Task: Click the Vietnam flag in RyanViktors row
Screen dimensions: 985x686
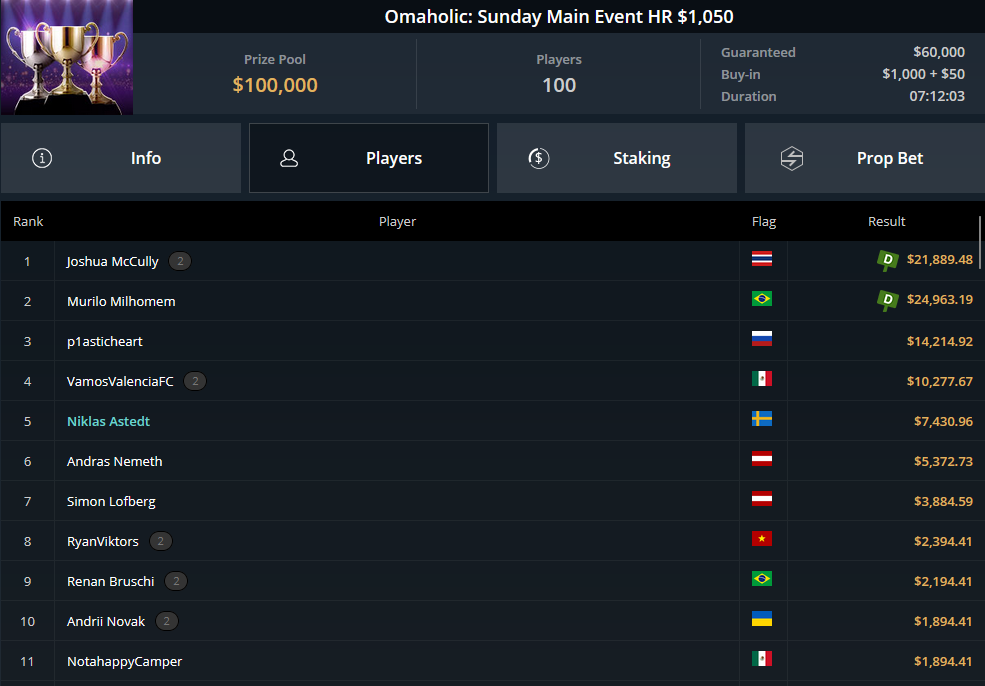Action: [762, 539]
